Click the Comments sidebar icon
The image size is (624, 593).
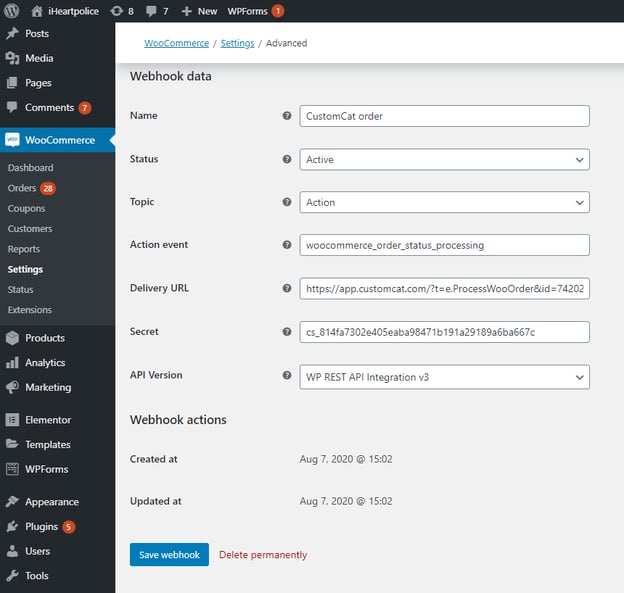12,107
